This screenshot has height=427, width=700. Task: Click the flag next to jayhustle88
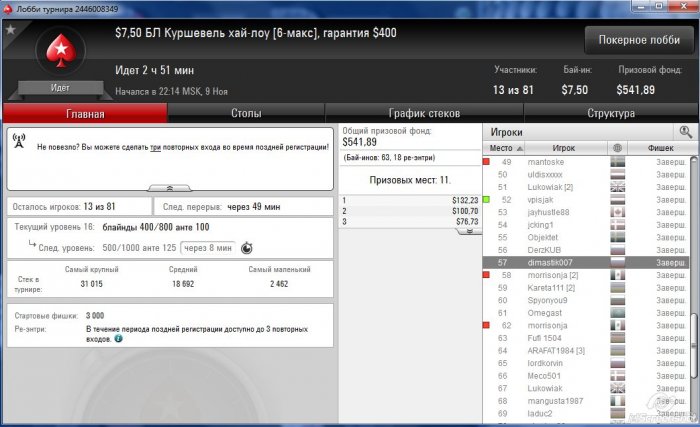pyautogui.click(x=618, y=212)
